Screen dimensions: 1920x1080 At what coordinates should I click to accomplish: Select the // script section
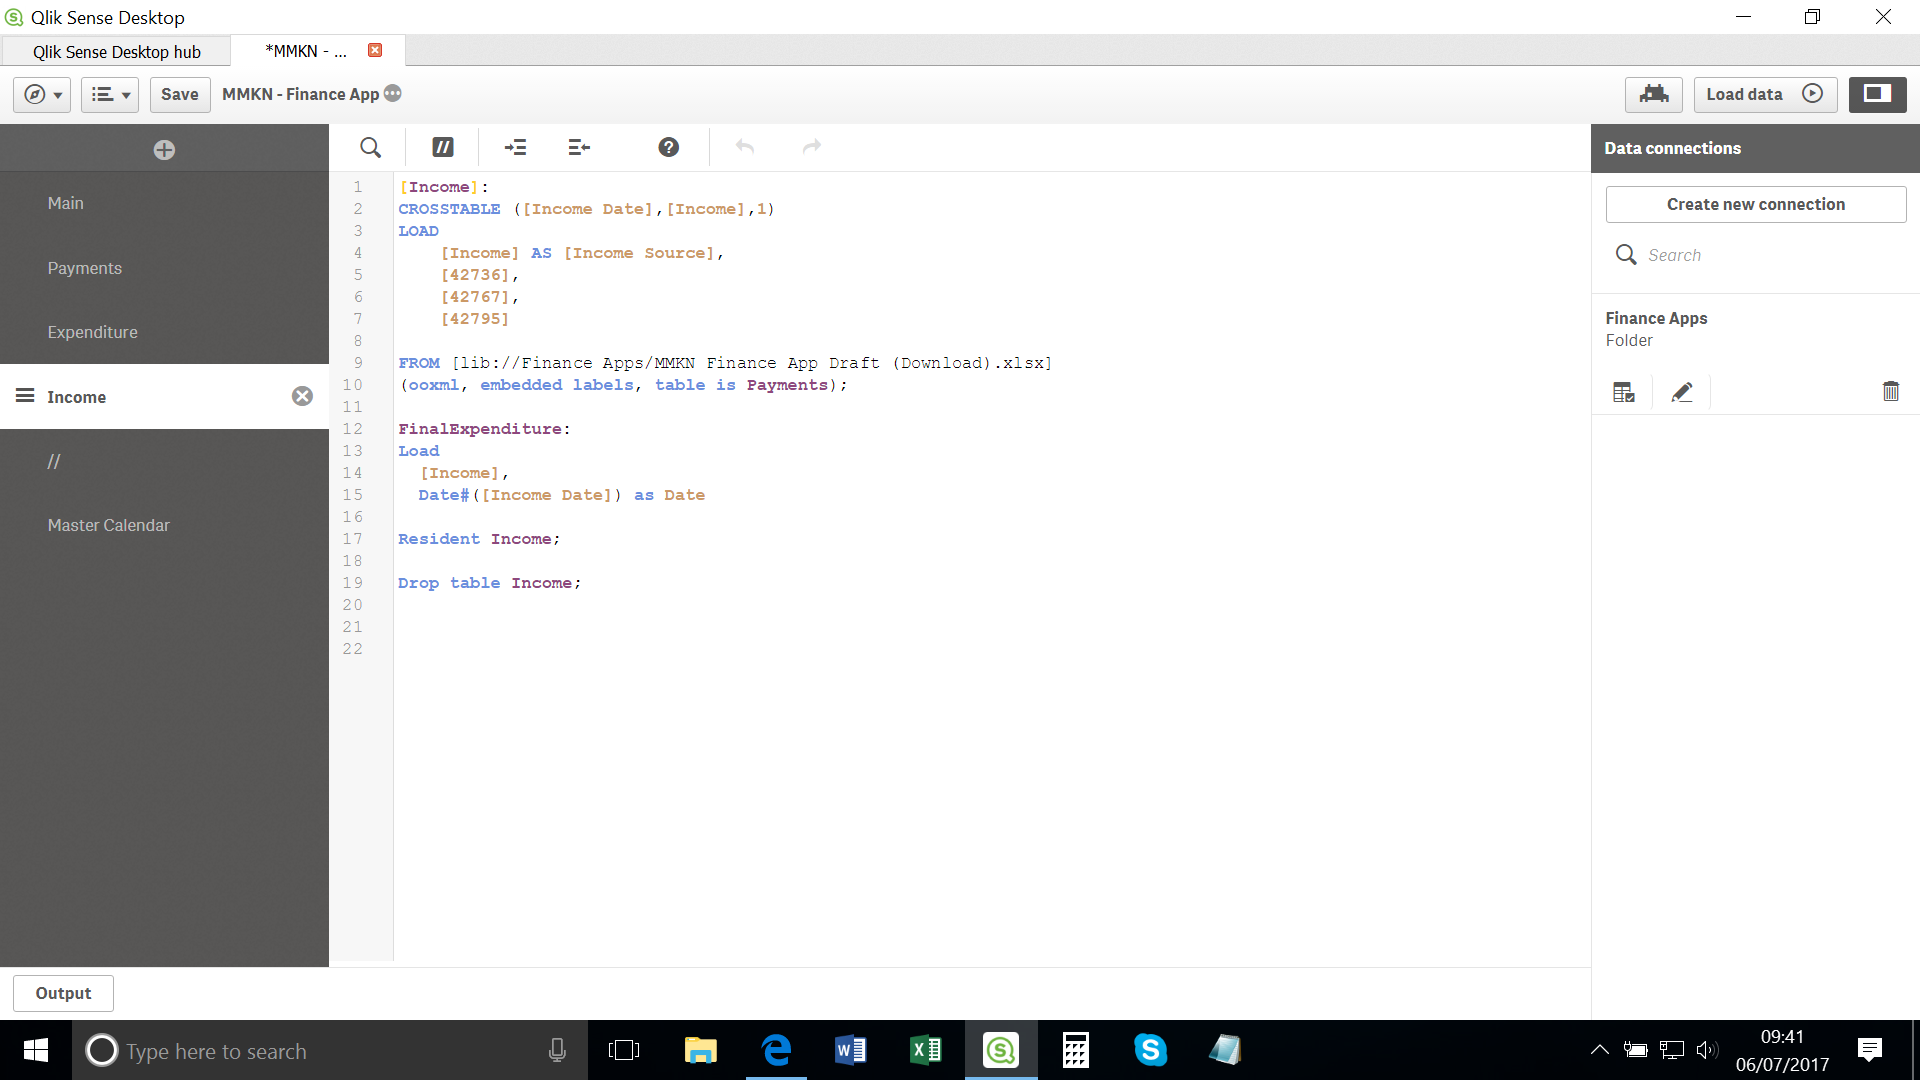coord(164,461)
